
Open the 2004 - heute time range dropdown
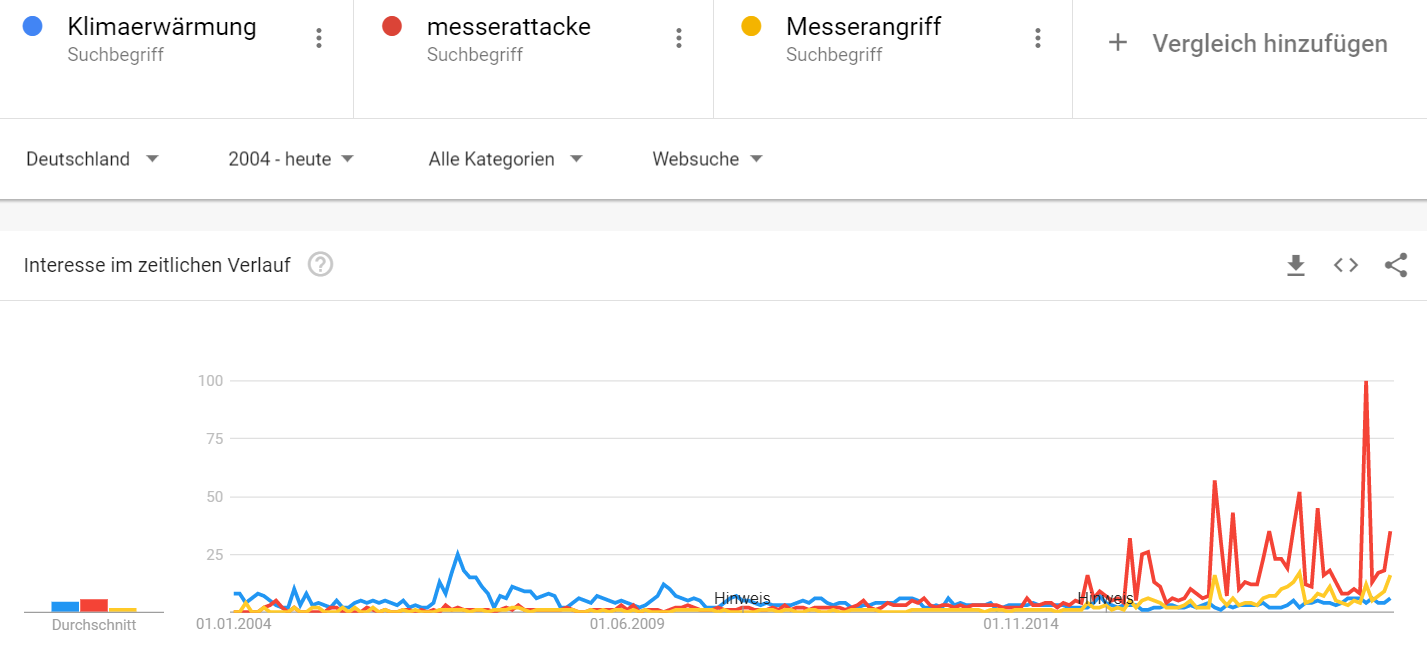pos(291,159)
